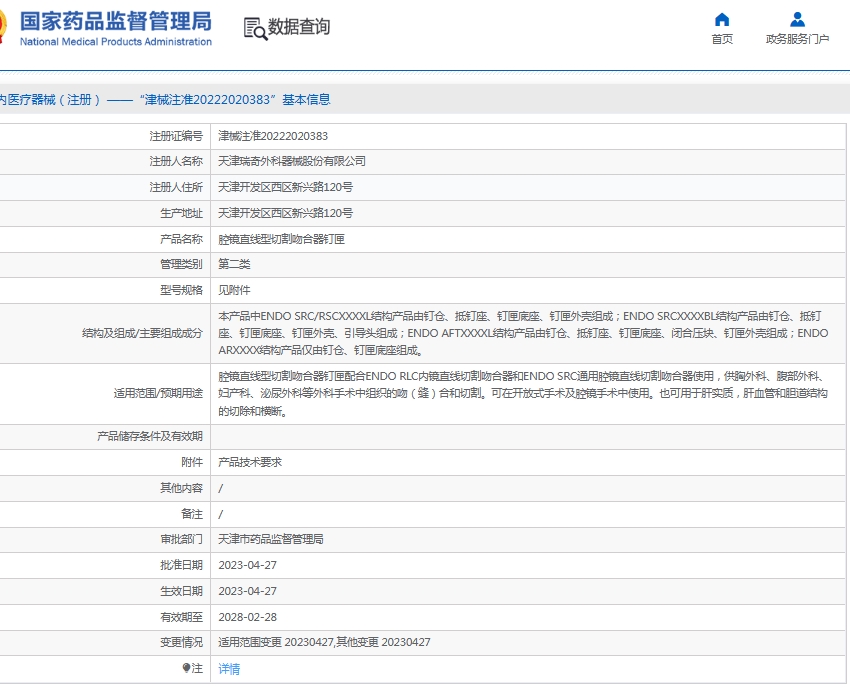Click the 型号规格 row label
850x687 pixels.
[181, 291]
